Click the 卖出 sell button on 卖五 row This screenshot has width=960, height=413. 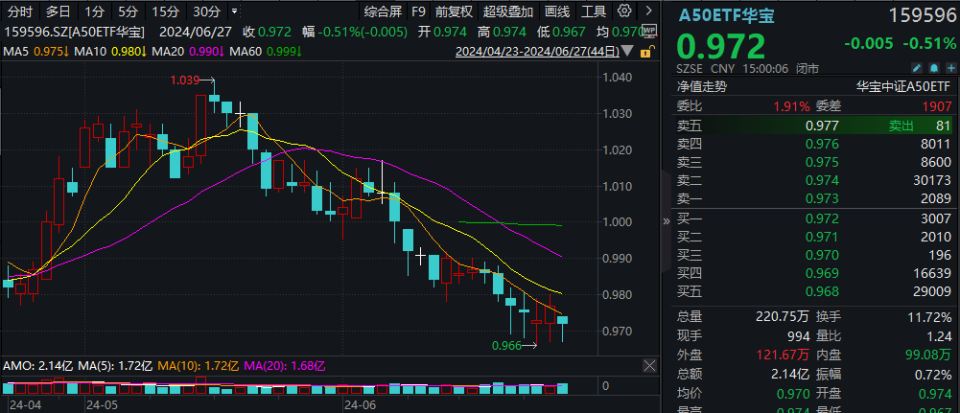tap(901, 126)
